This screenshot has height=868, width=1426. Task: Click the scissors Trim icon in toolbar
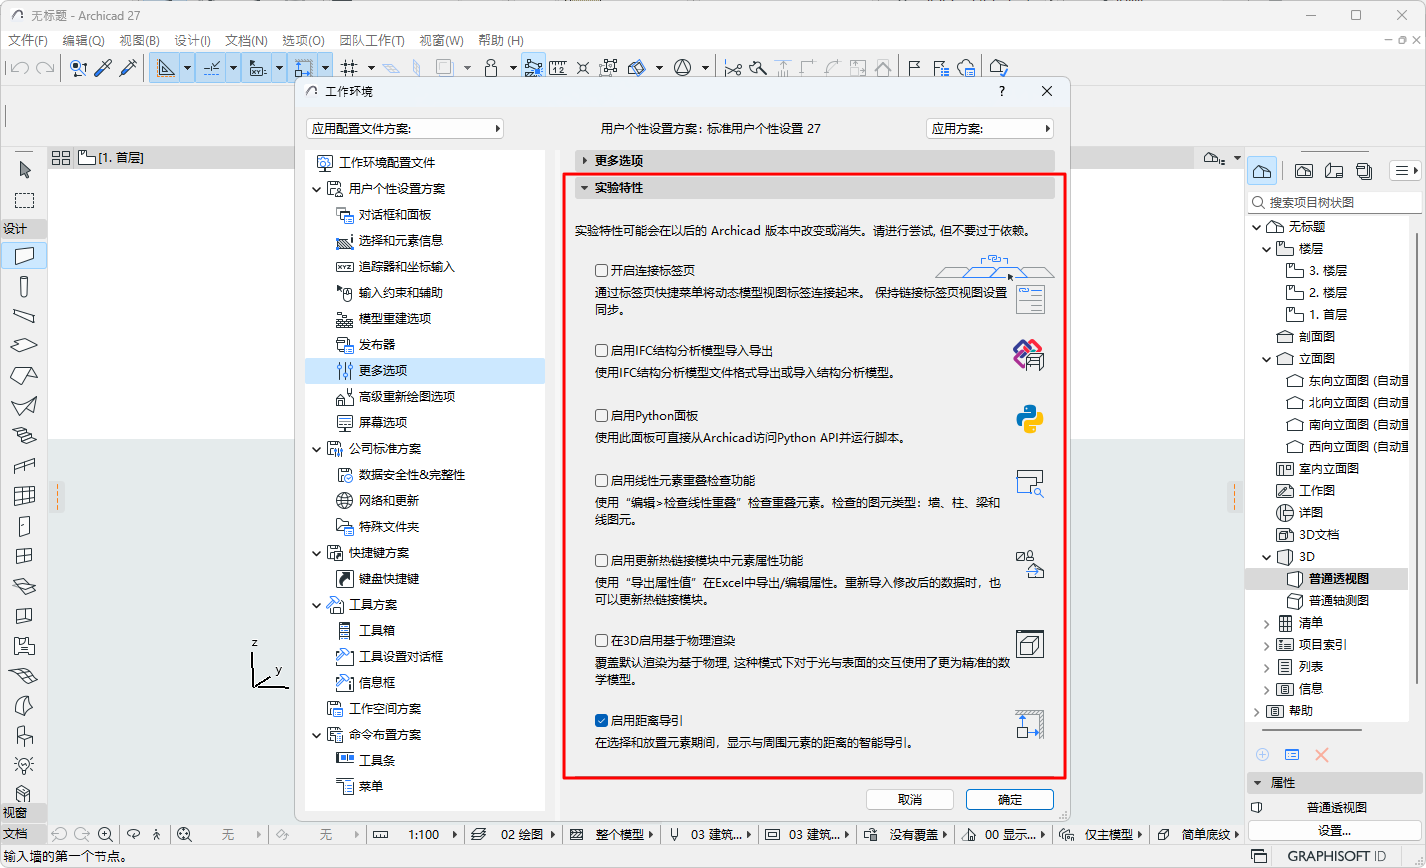click(x=733, y=68)
